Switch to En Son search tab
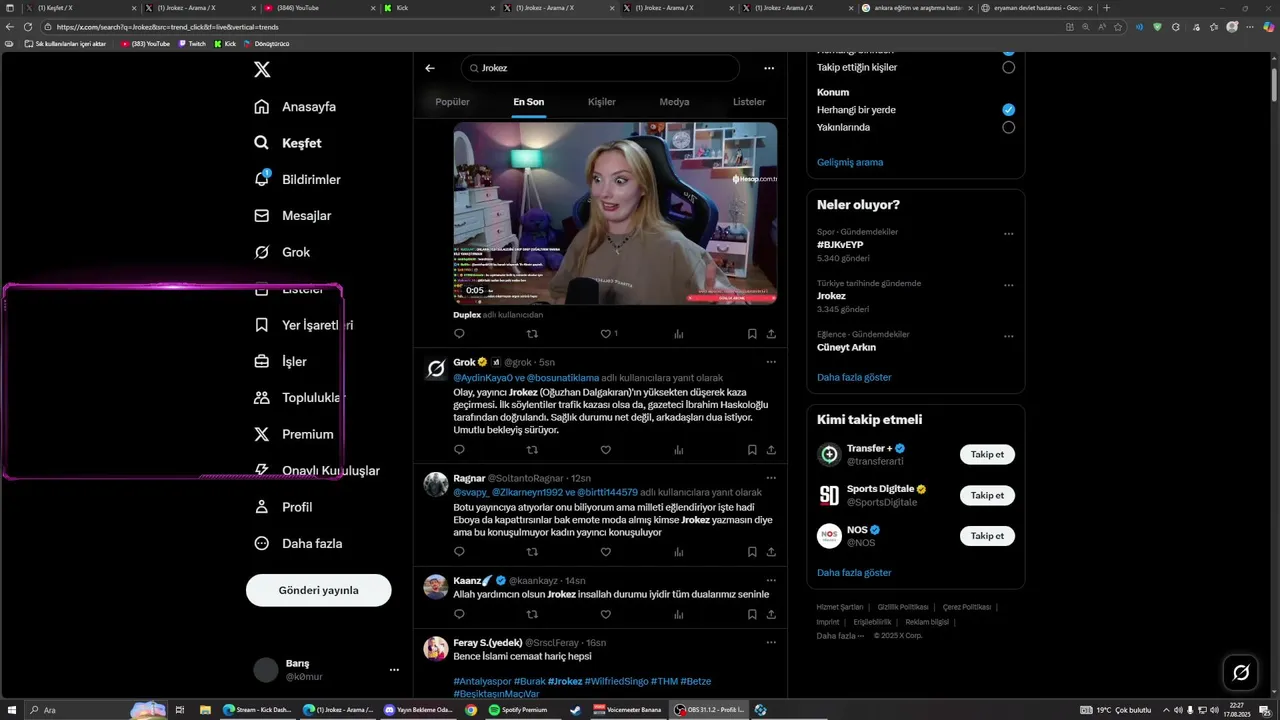 pos(529,102)
